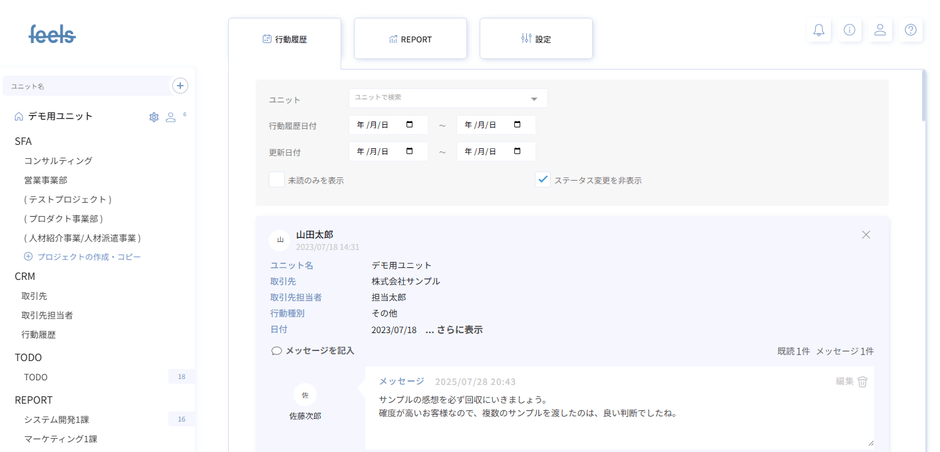Click the SFA section heading

click(23, 141)
